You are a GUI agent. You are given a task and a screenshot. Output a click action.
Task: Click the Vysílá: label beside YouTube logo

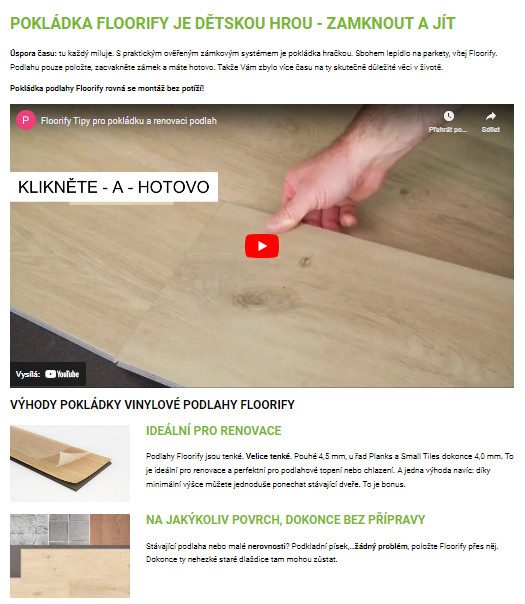click(x=28, y=374)
